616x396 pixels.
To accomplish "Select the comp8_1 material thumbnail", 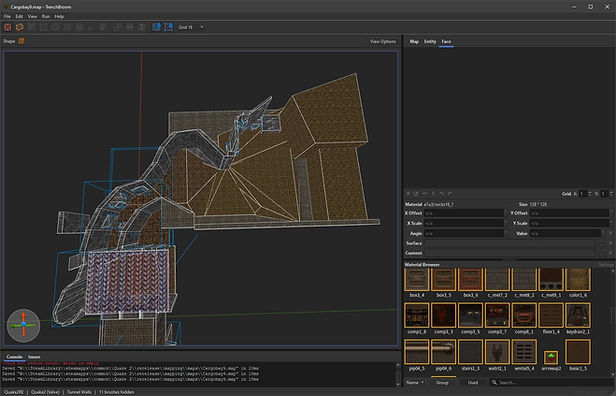I will tap(524, 315).
